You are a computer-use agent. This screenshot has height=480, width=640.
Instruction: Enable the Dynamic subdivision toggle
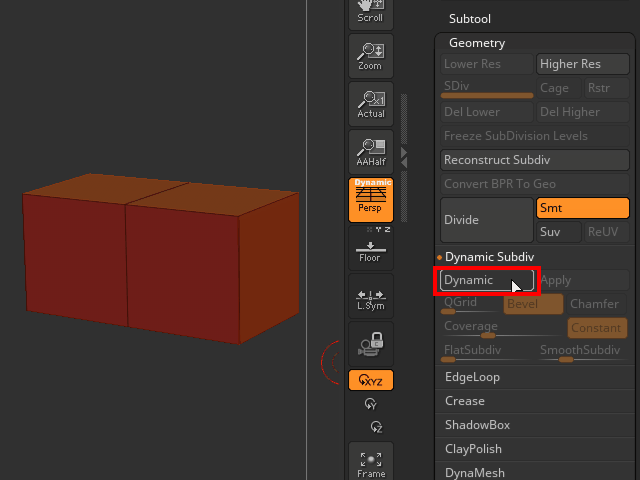click(486, 281)
